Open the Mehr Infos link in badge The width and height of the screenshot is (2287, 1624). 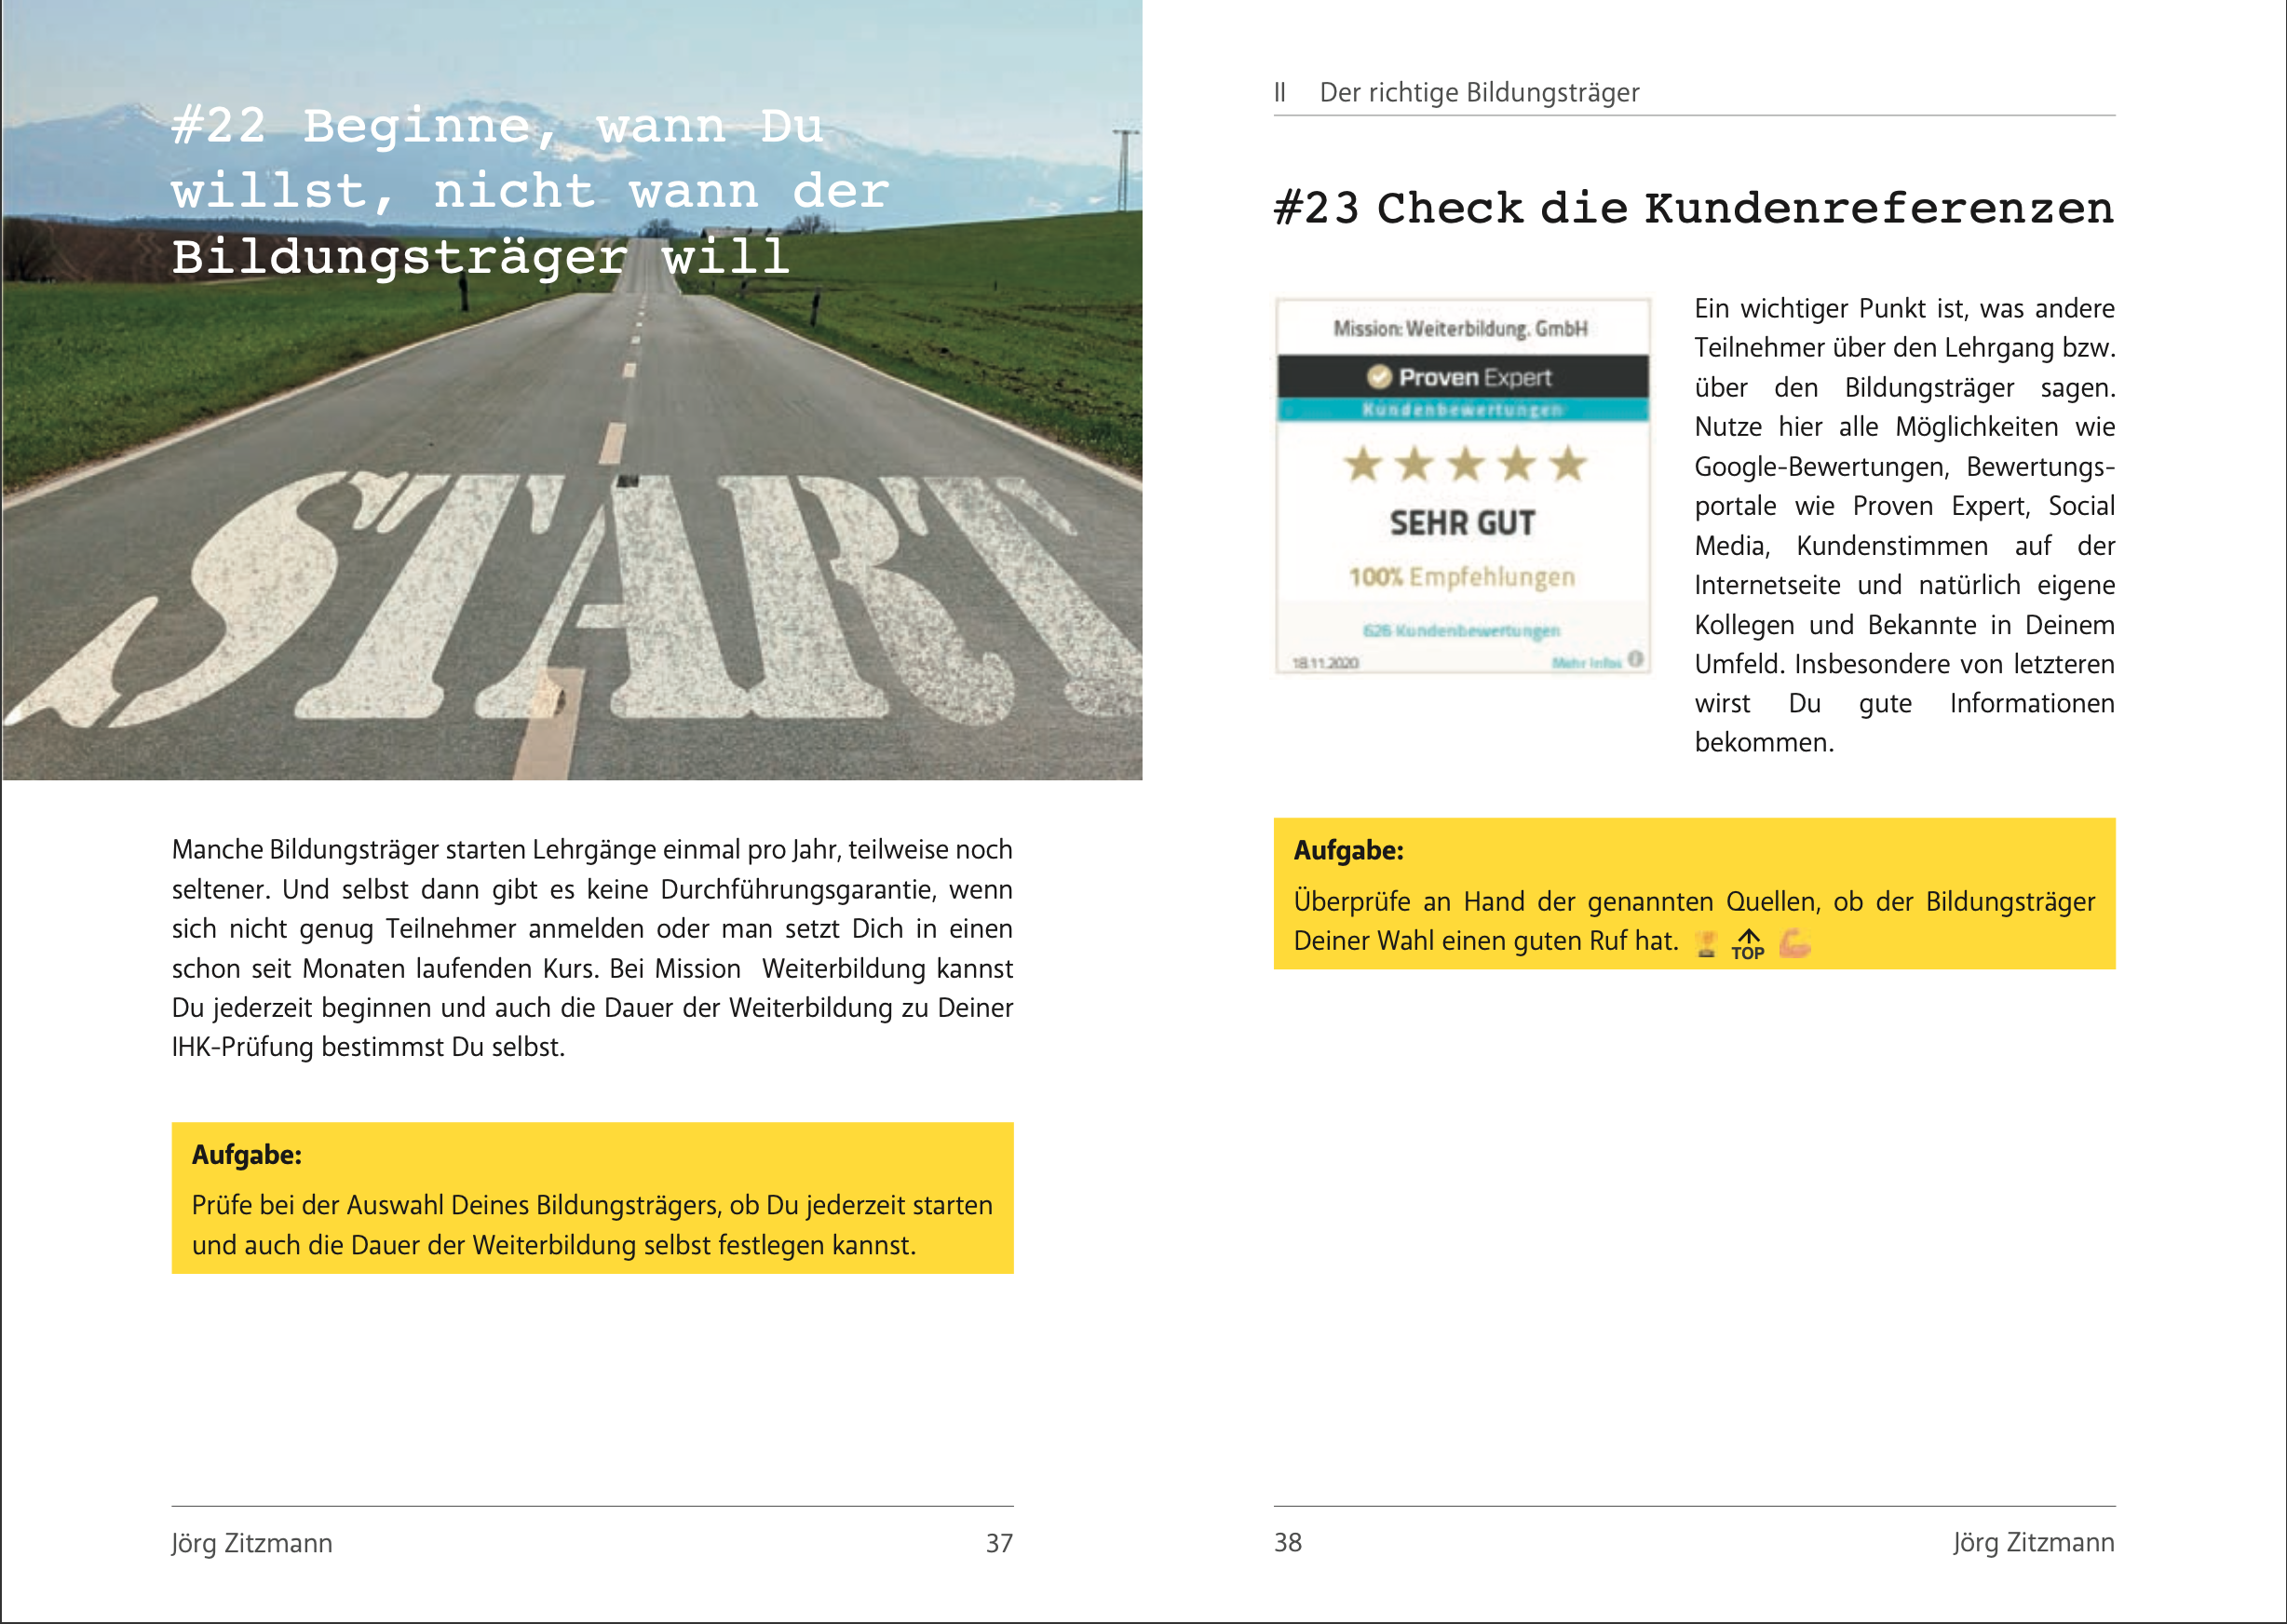pyautogui.click(x=1586, y=662)
